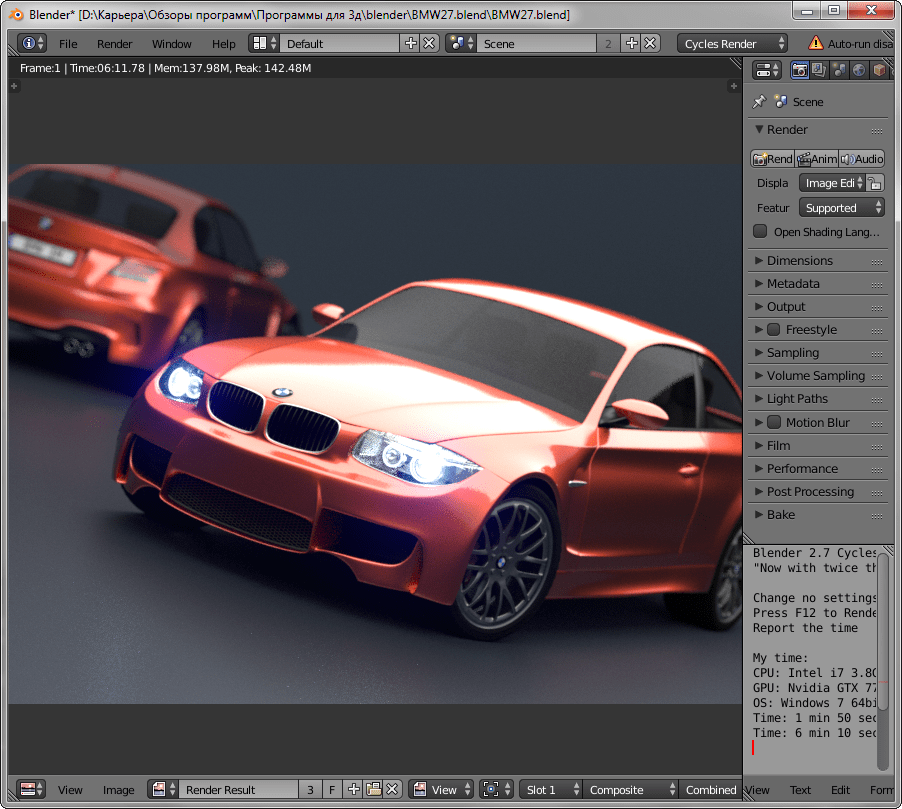Open the File menu
Viewport: 902px width, 809px height.
(x=68, y=44)
